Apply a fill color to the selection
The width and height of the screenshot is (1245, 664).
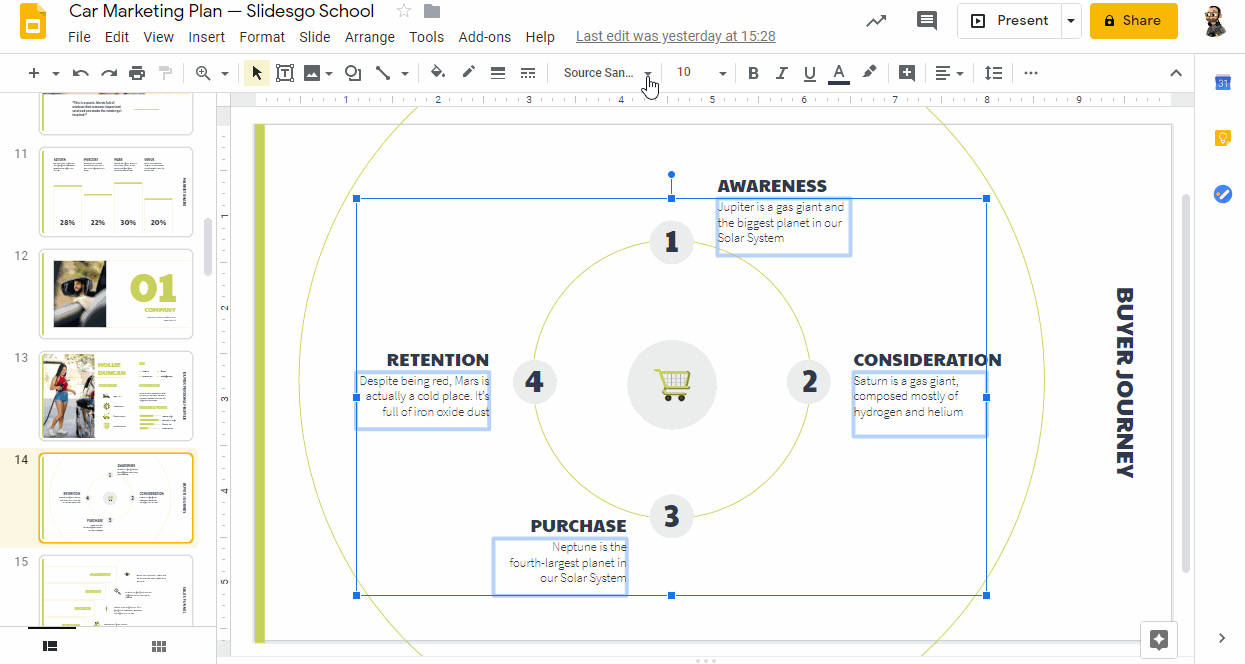click(437, 72)
